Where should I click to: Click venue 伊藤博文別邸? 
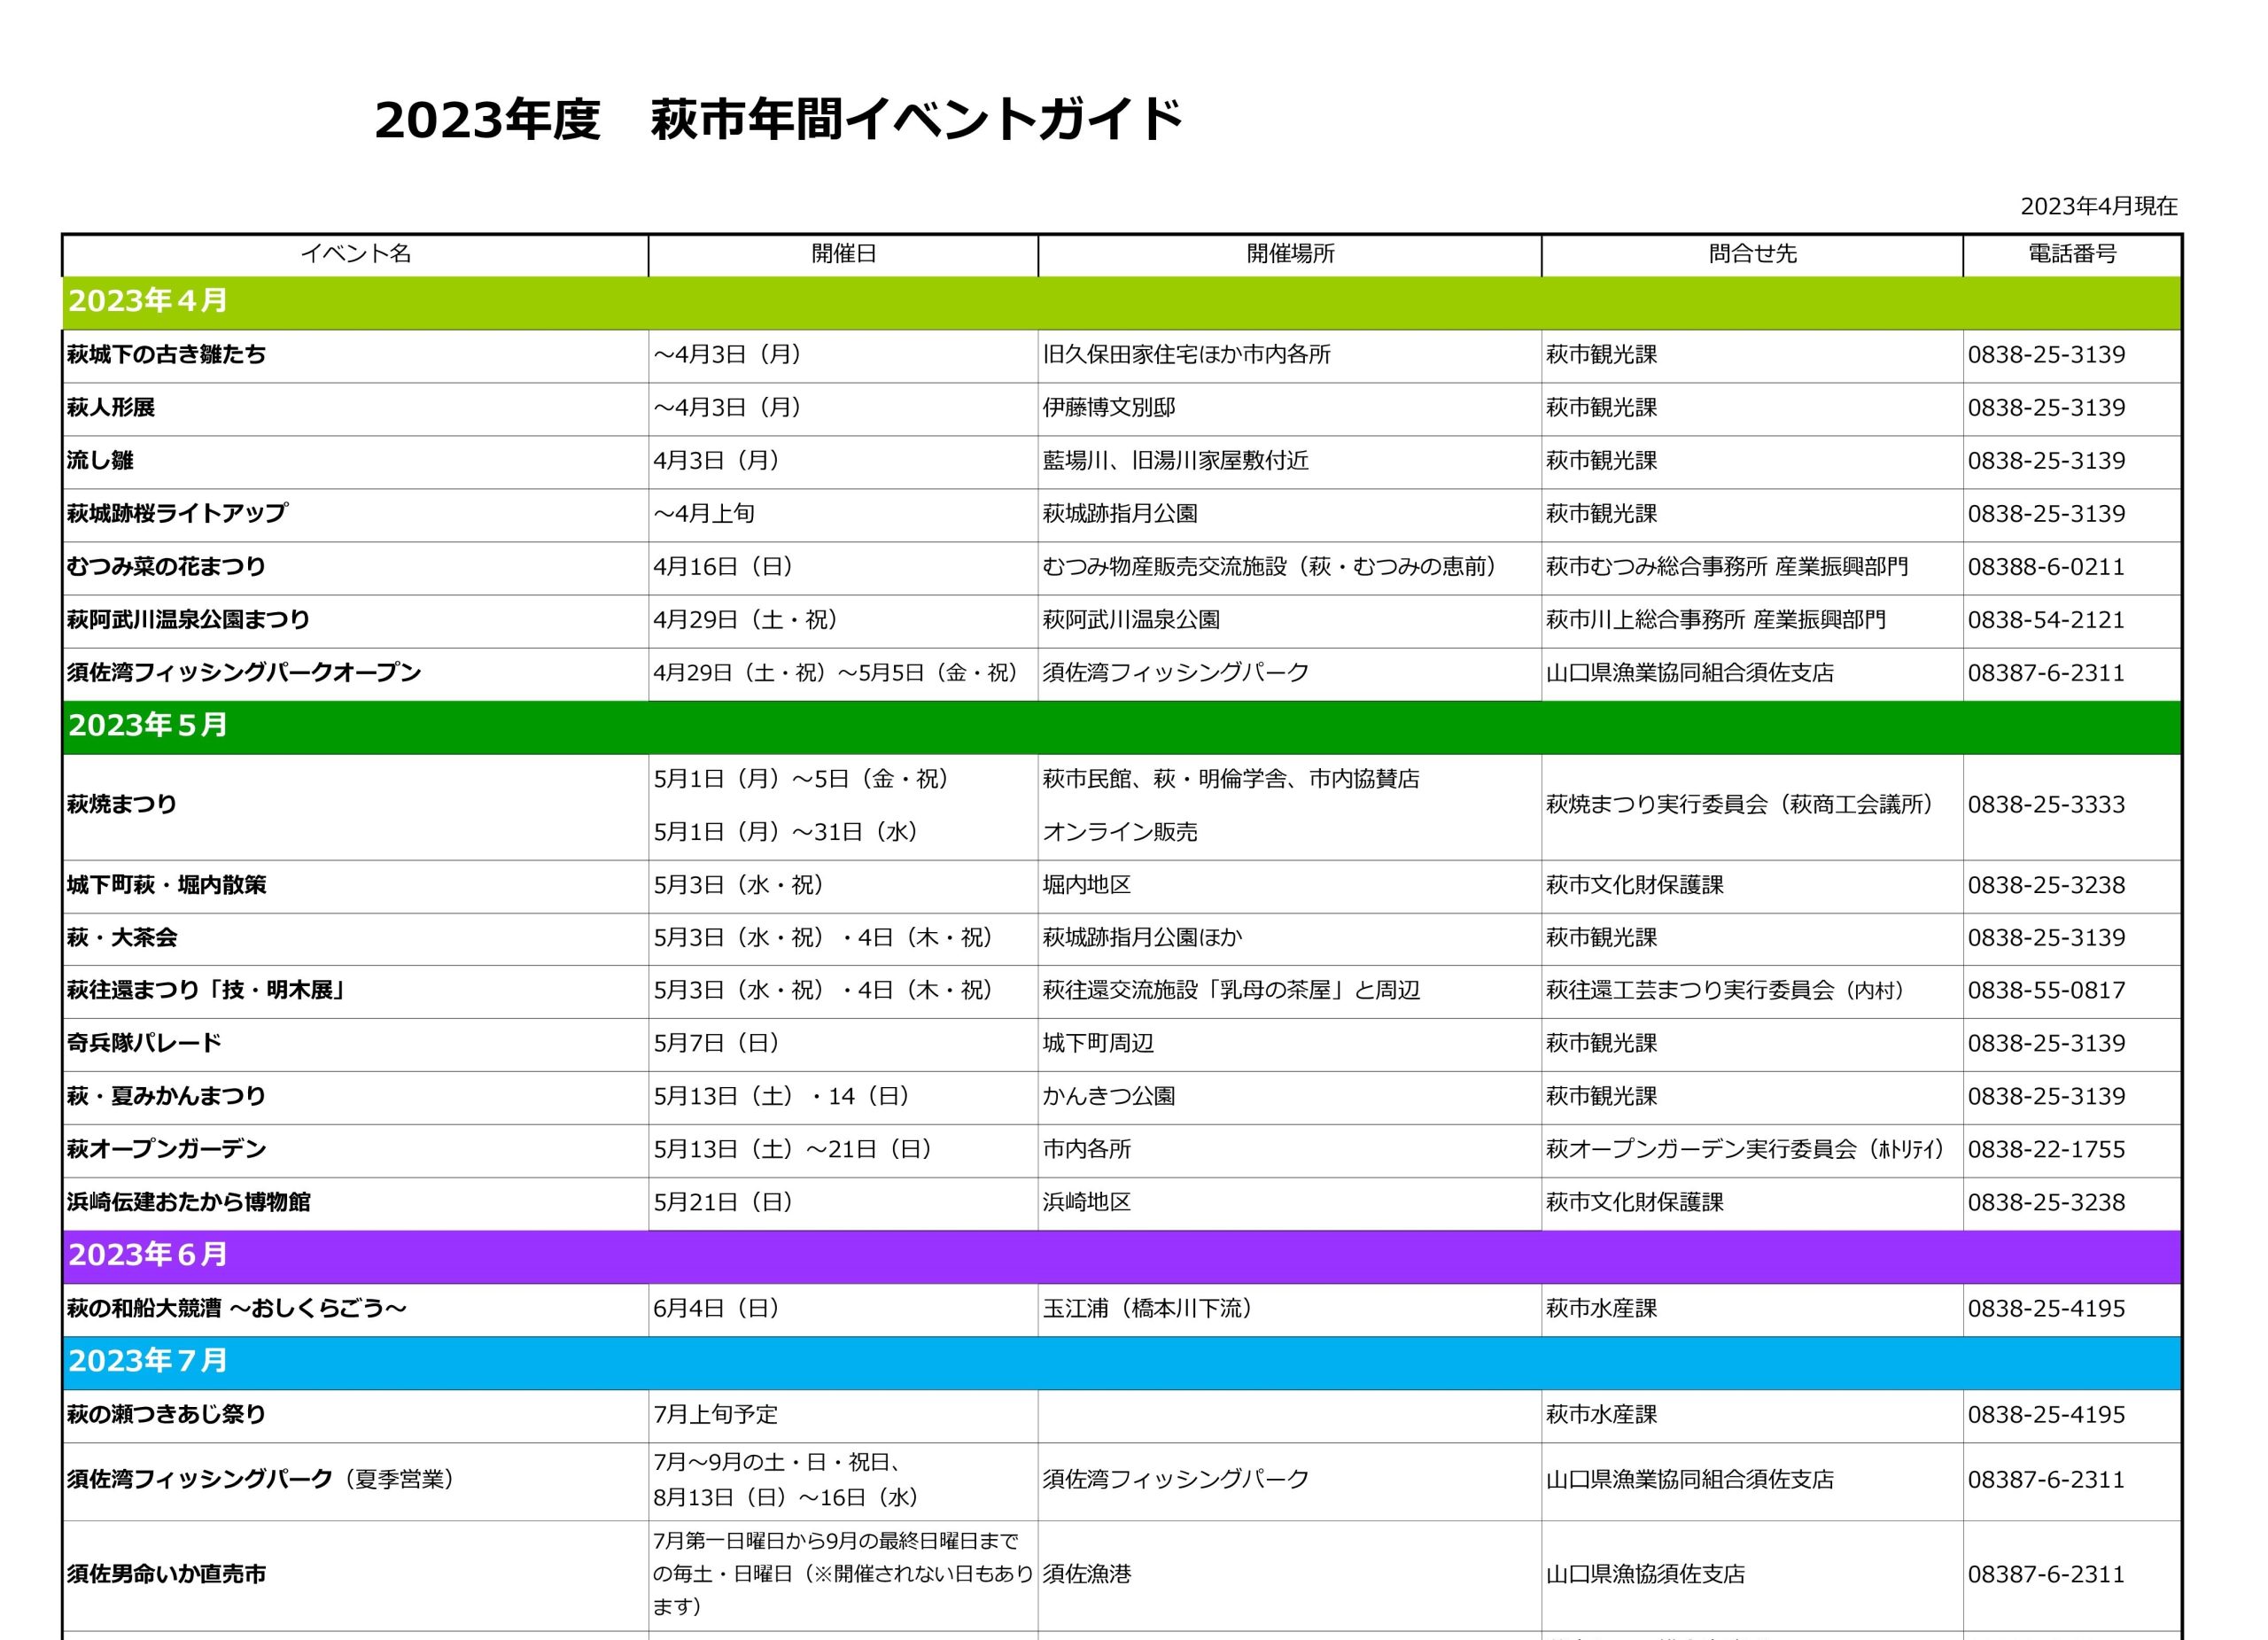(x=1108, y=408)
